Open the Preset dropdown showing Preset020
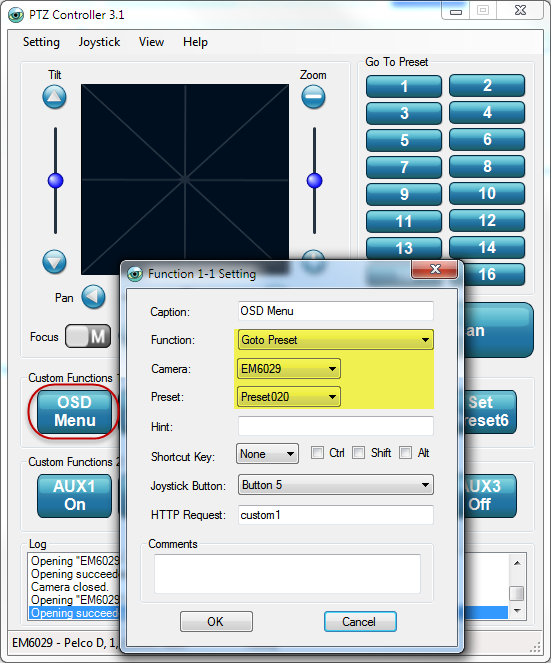The image size is (551, 663). click(x=288, y=397)
